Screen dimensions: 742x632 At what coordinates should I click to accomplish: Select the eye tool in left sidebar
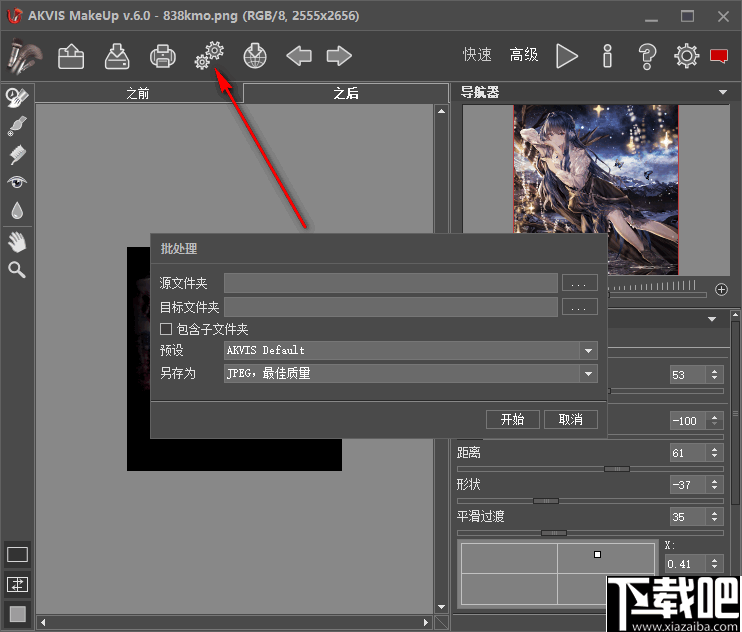coord(17,182)
